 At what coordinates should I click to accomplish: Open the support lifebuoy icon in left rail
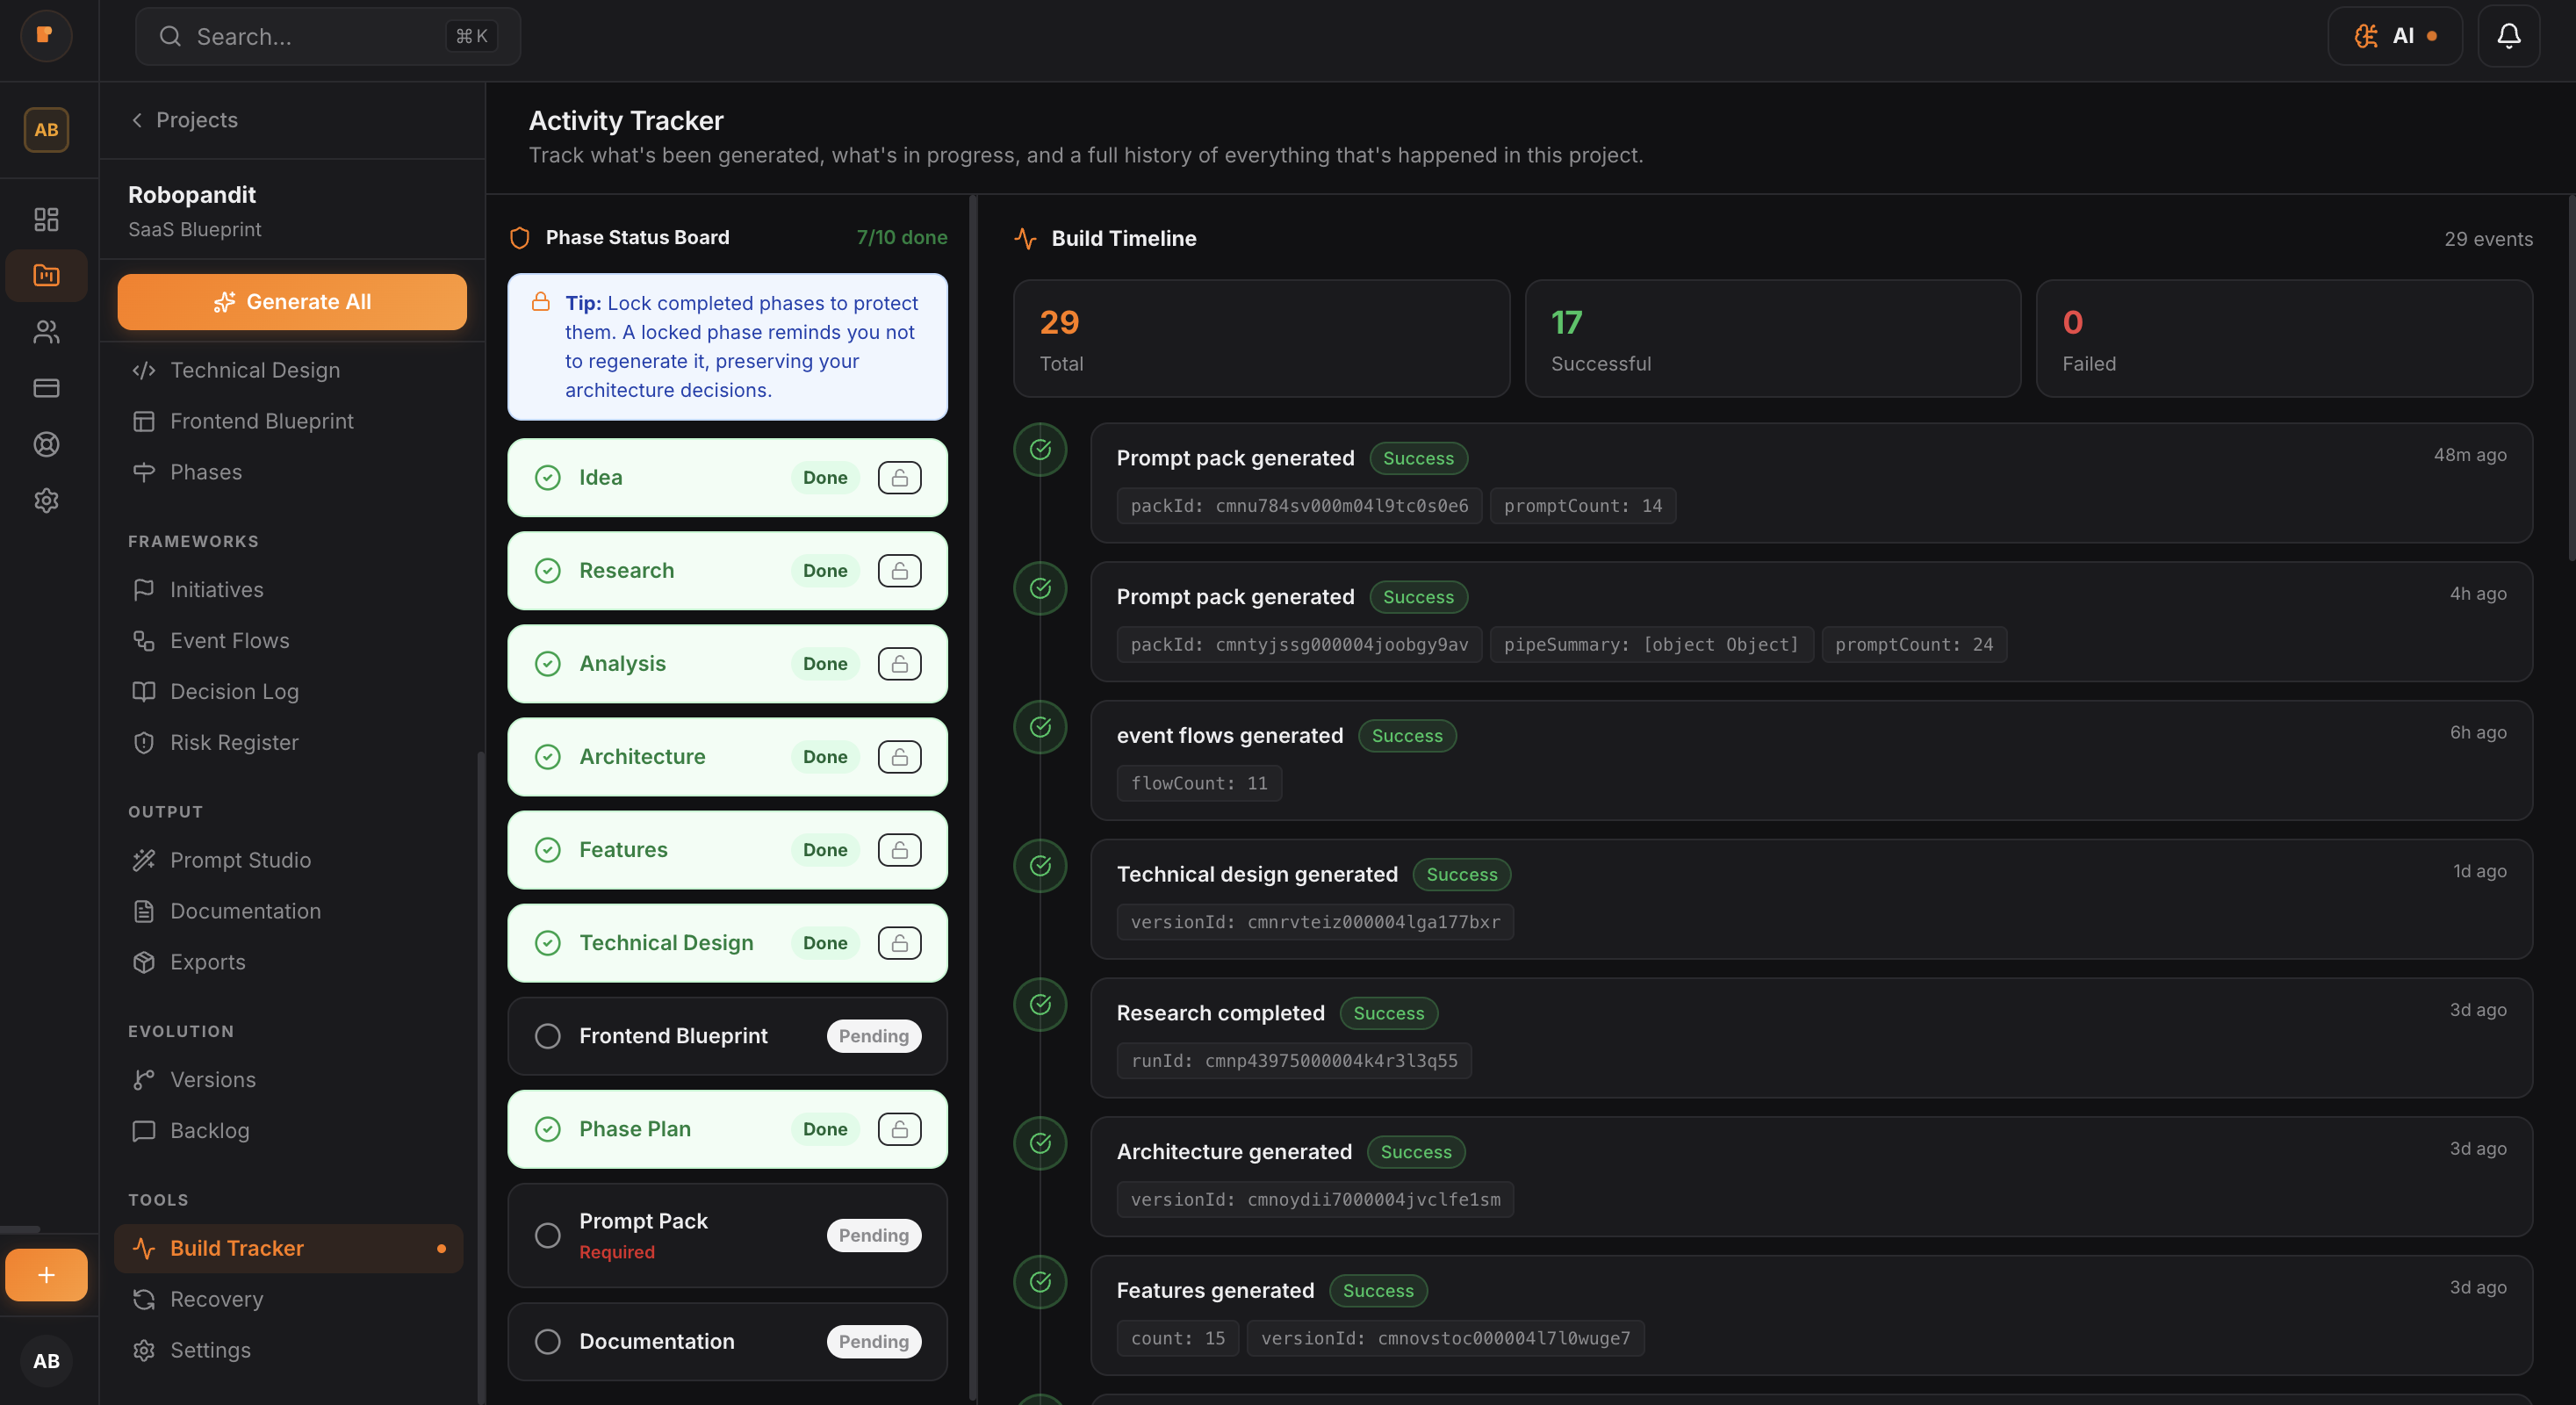(46, 444)
